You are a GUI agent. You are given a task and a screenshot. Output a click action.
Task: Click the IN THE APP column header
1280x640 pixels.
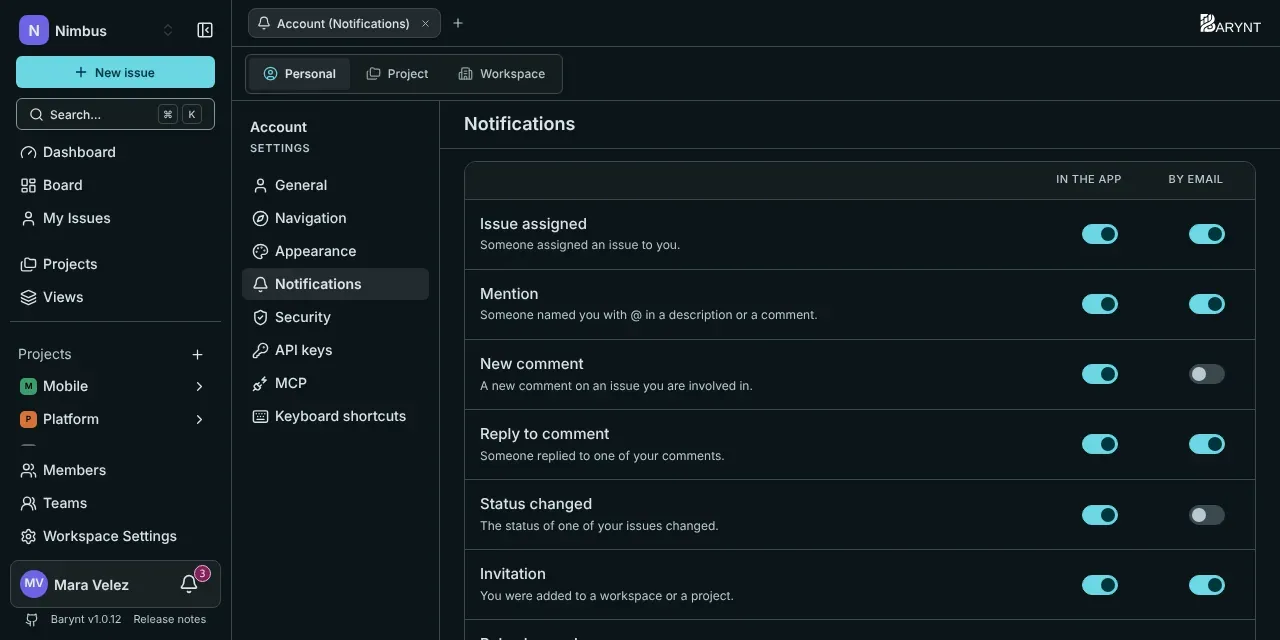(x=1089, y=179)
